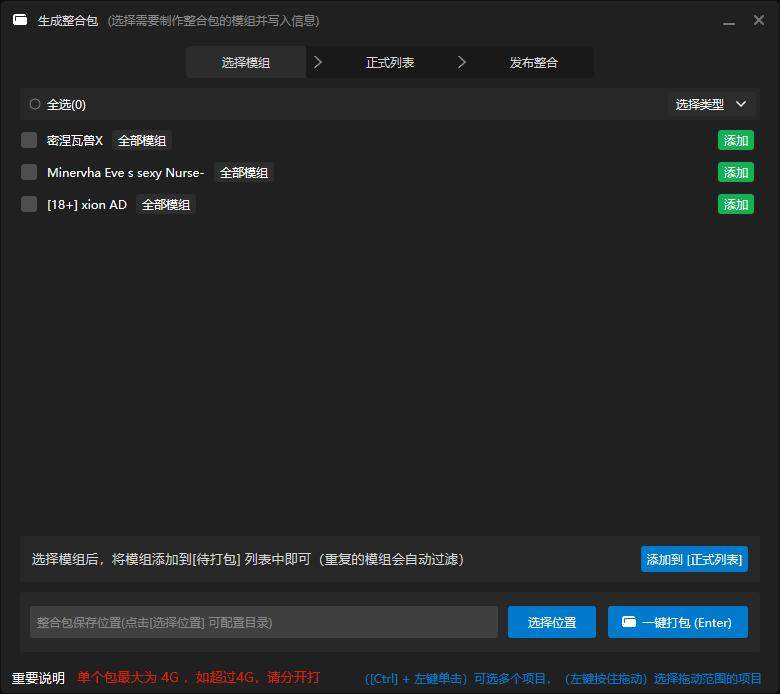Viewport: 780px width, 694px height.
Task: Check the Minervha Eve s sexy Nurse- checkbox
Action: click(x=29, y=172)
